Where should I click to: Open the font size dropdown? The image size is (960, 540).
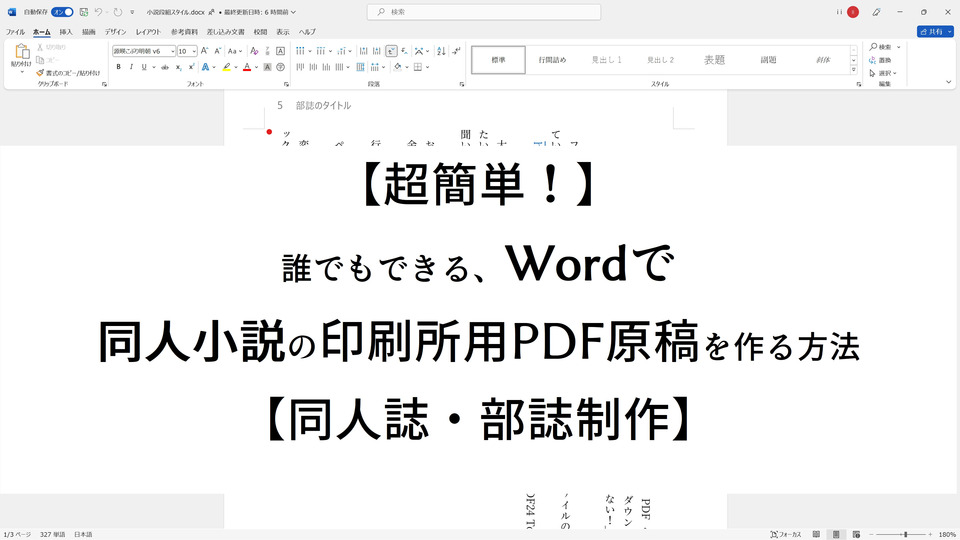coord(194,51)
